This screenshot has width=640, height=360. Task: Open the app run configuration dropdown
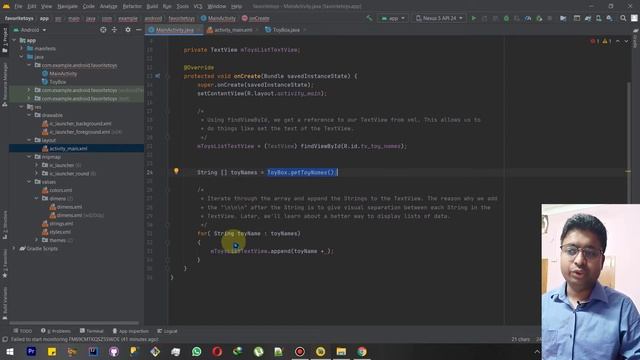pos(393,18)
